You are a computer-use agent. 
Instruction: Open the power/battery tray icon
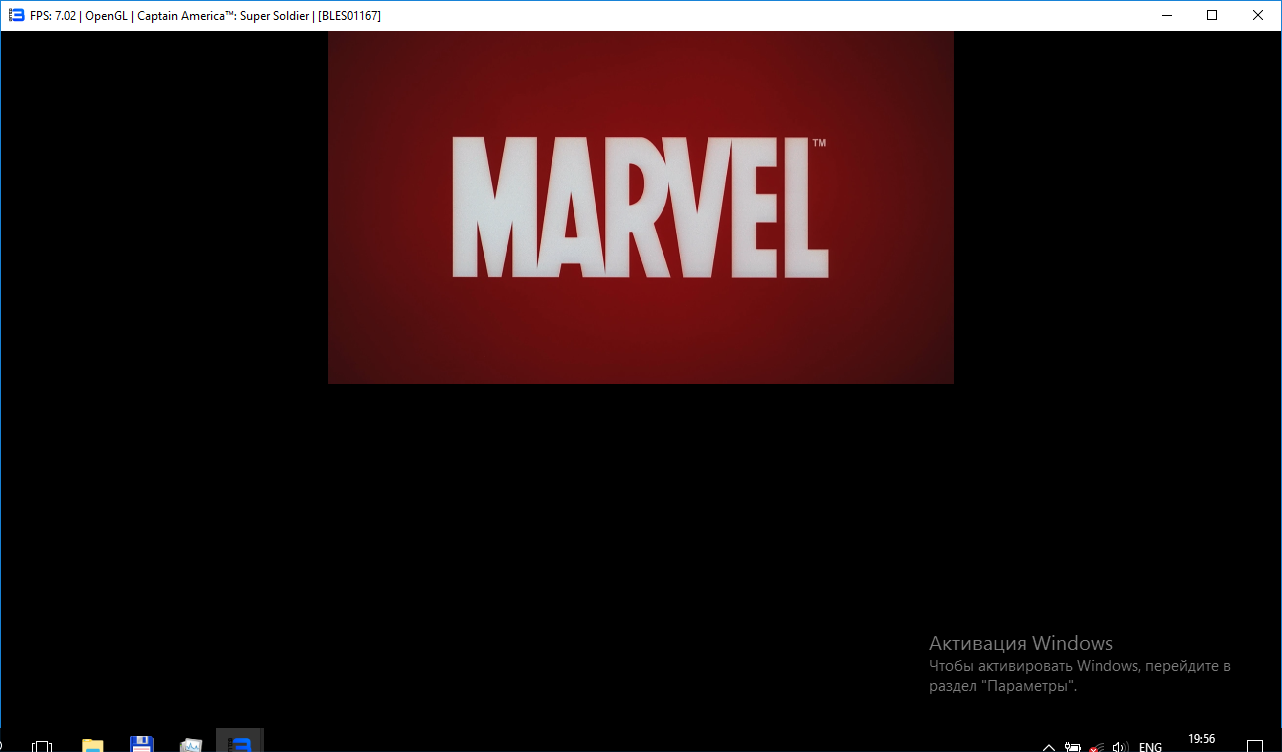pyautogui.click(x=1073, y=747)
